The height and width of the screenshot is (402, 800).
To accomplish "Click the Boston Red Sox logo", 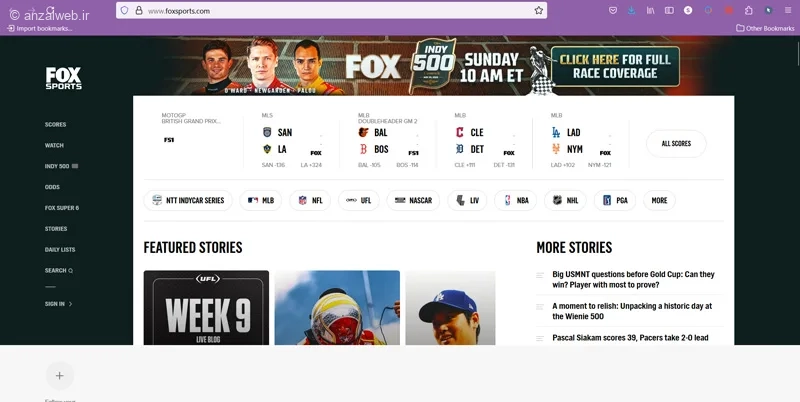I will coord(363,149).
